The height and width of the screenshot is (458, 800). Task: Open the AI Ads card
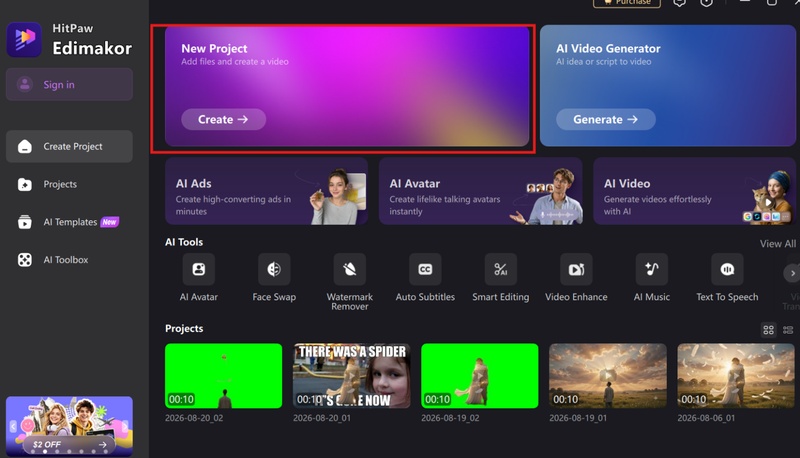266,191
